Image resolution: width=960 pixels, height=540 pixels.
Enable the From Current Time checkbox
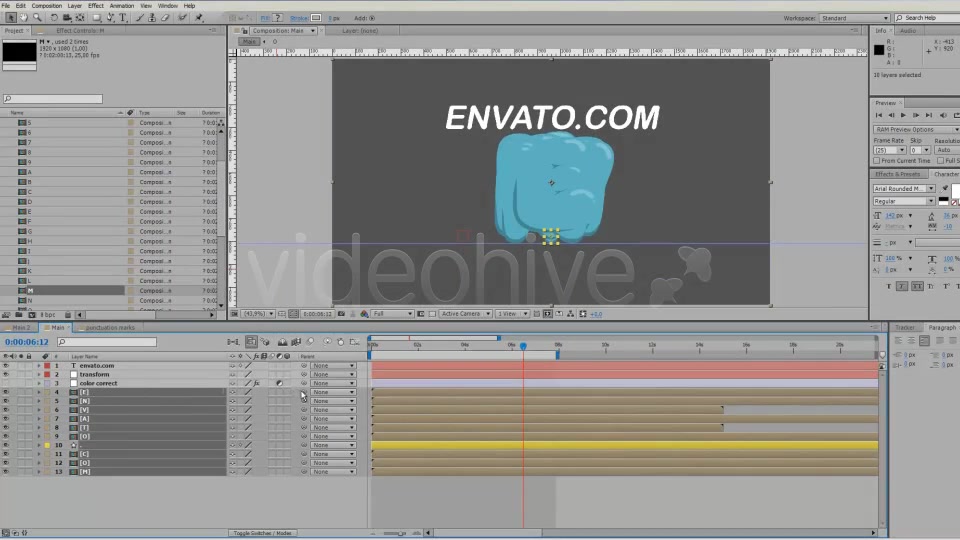pos(877,160)
